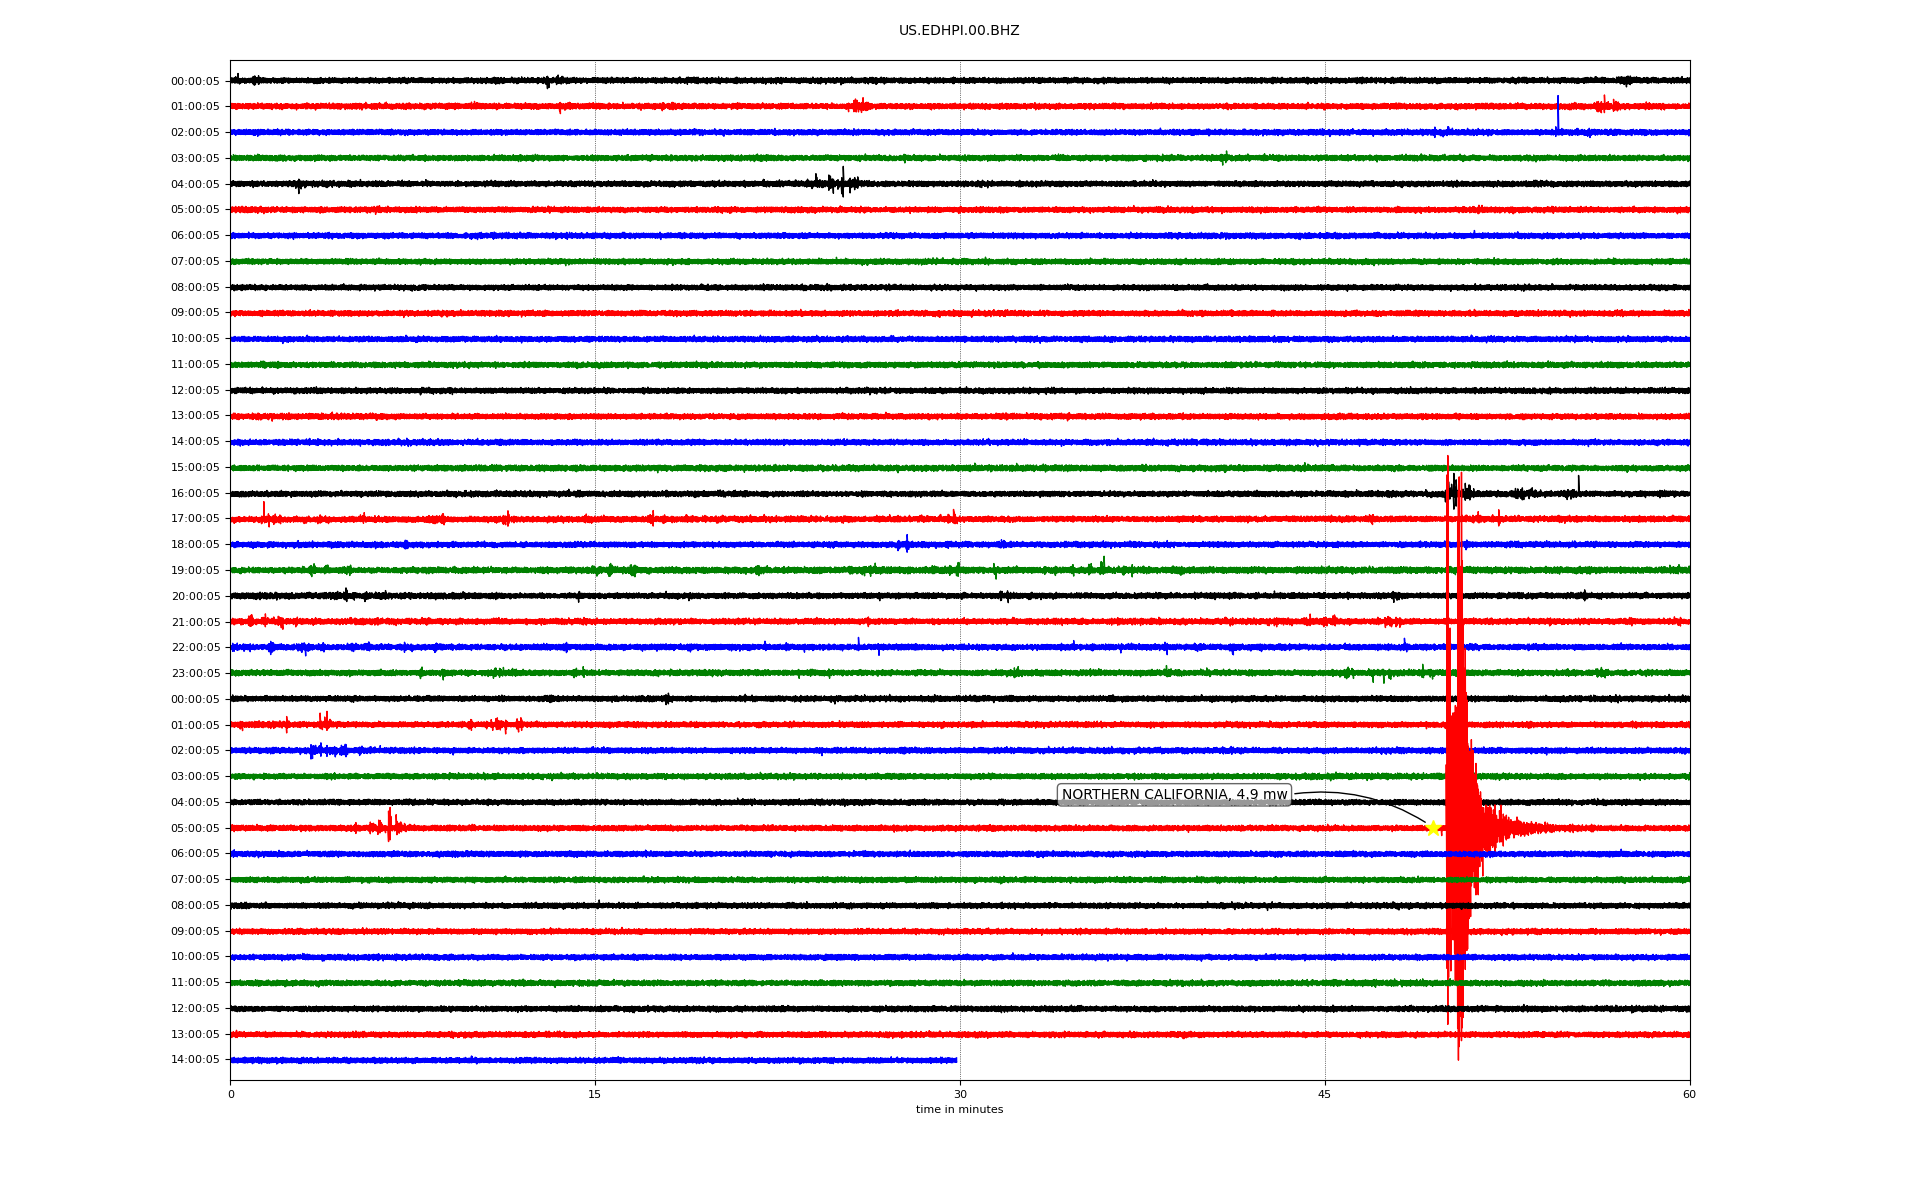Click the first 10:00:05 row label

click(195, 338)
